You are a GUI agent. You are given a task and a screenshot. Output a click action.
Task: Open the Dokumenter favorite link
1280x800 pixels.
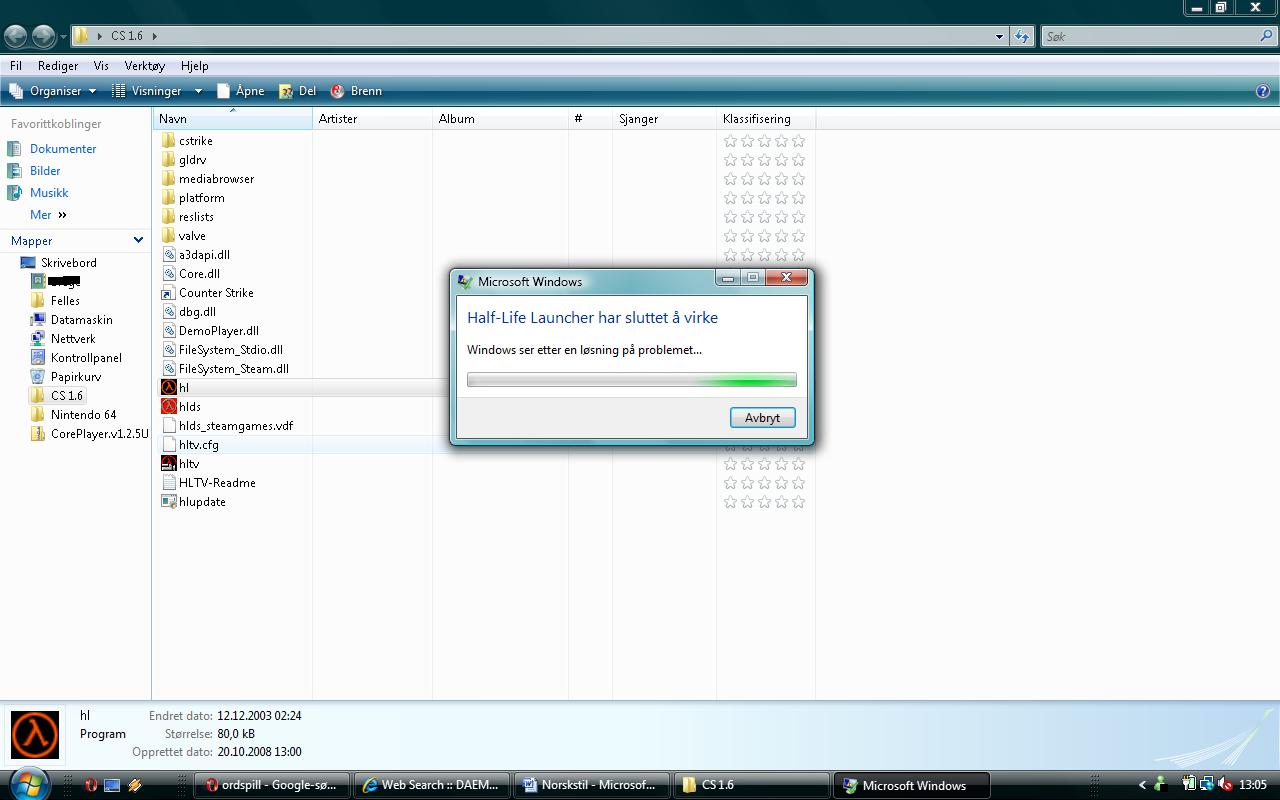point(63,149)
